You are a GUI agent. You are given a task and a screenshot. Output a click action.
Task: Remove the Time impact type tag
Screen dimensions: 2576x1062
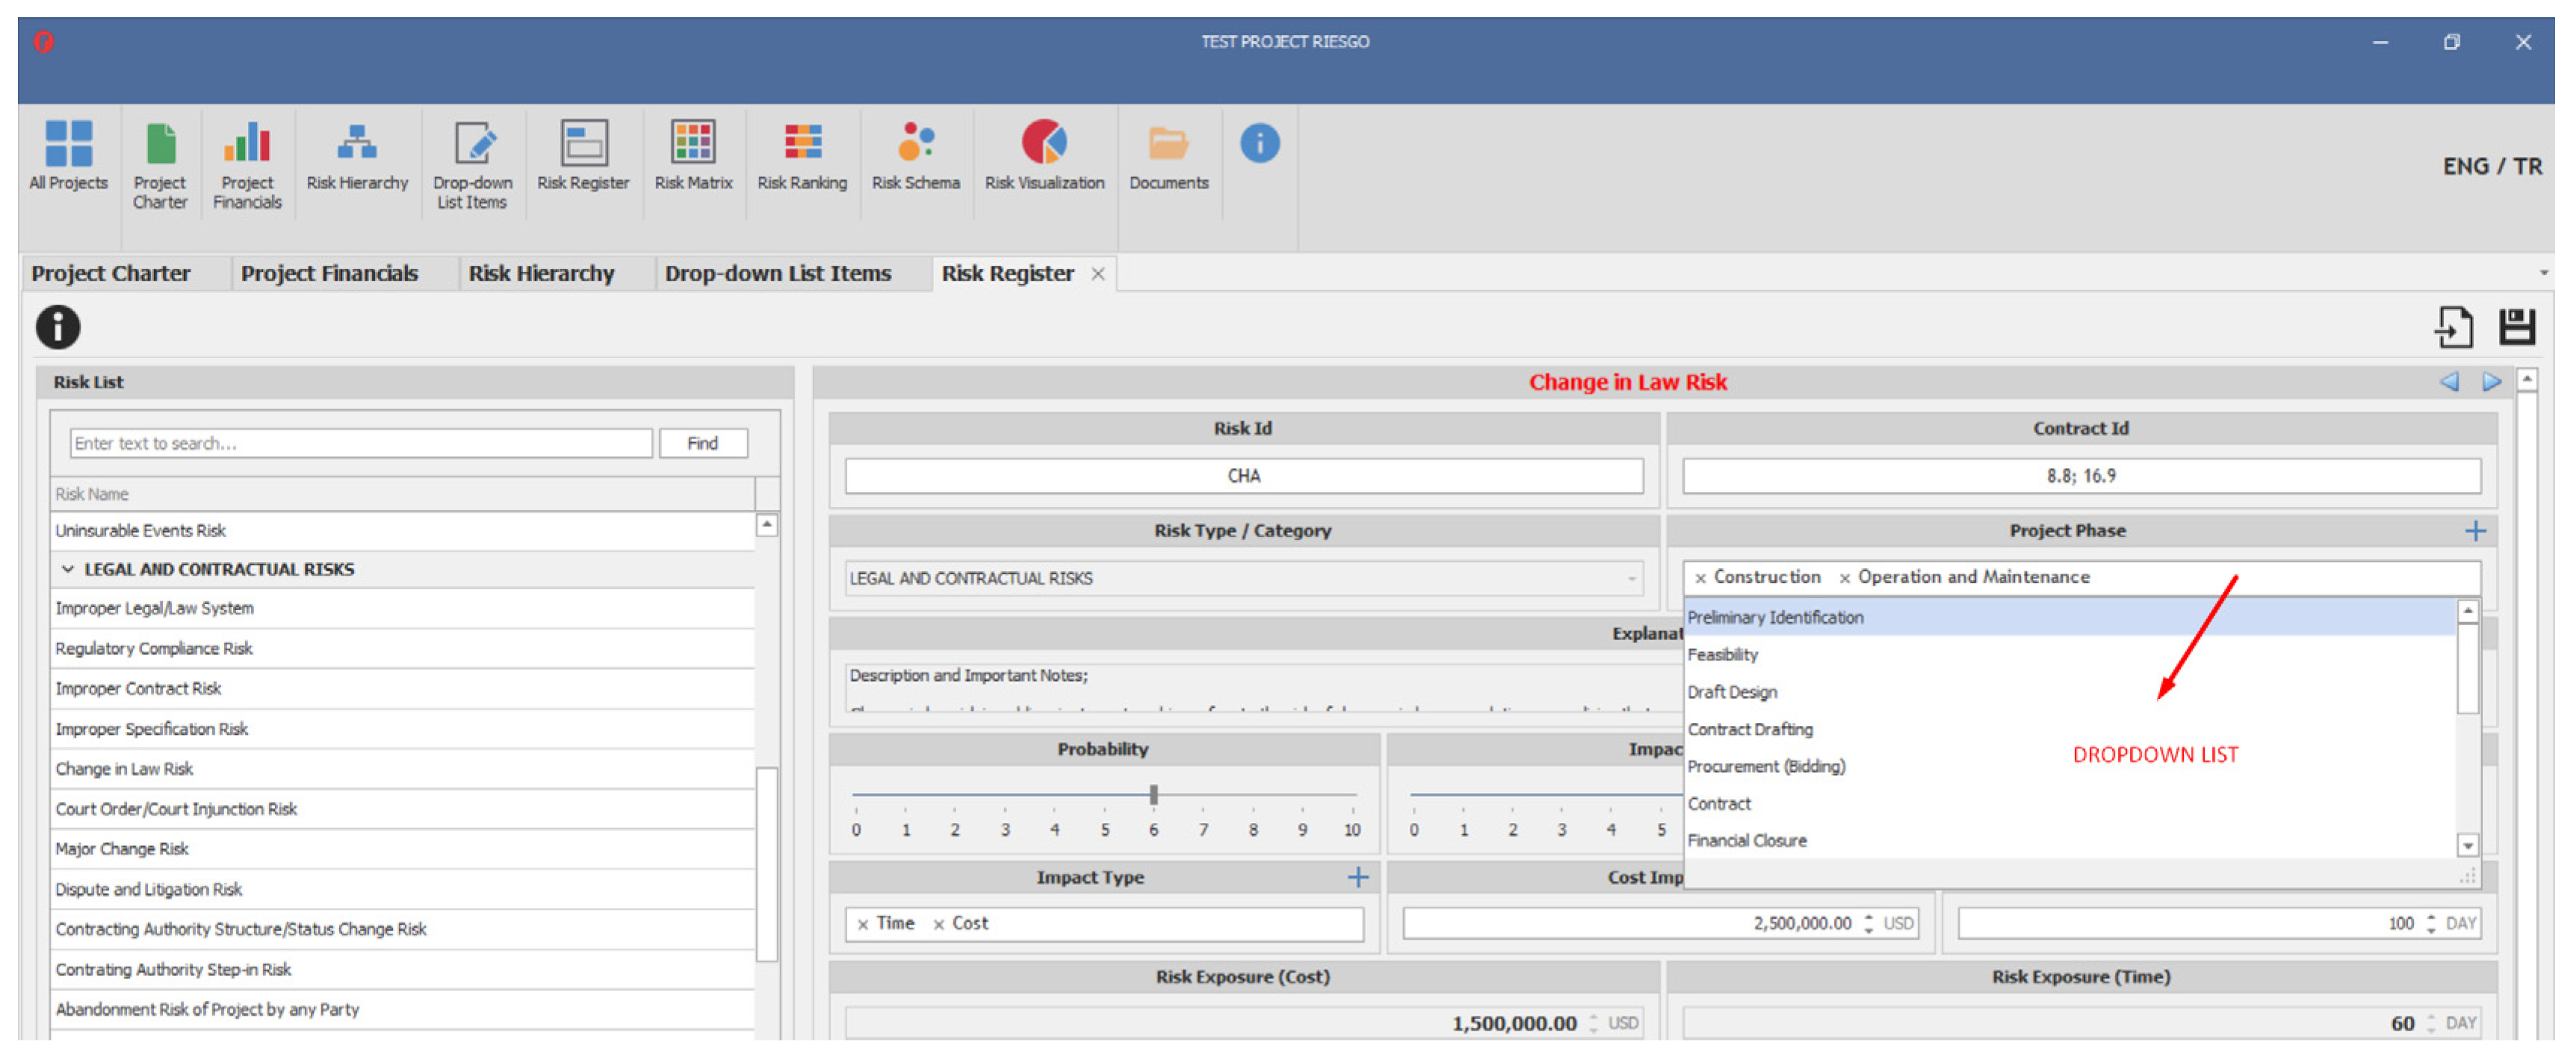(862, 925)
